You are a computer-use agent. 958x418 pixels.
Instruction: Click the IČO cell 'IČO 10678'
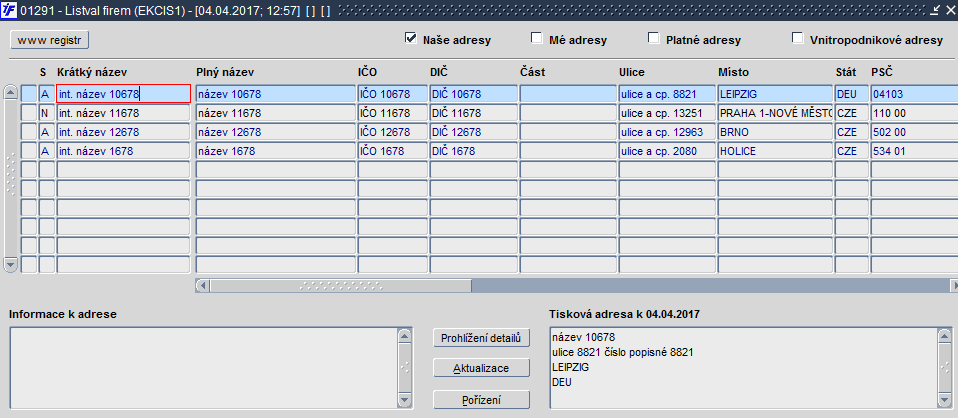(392, 94)
